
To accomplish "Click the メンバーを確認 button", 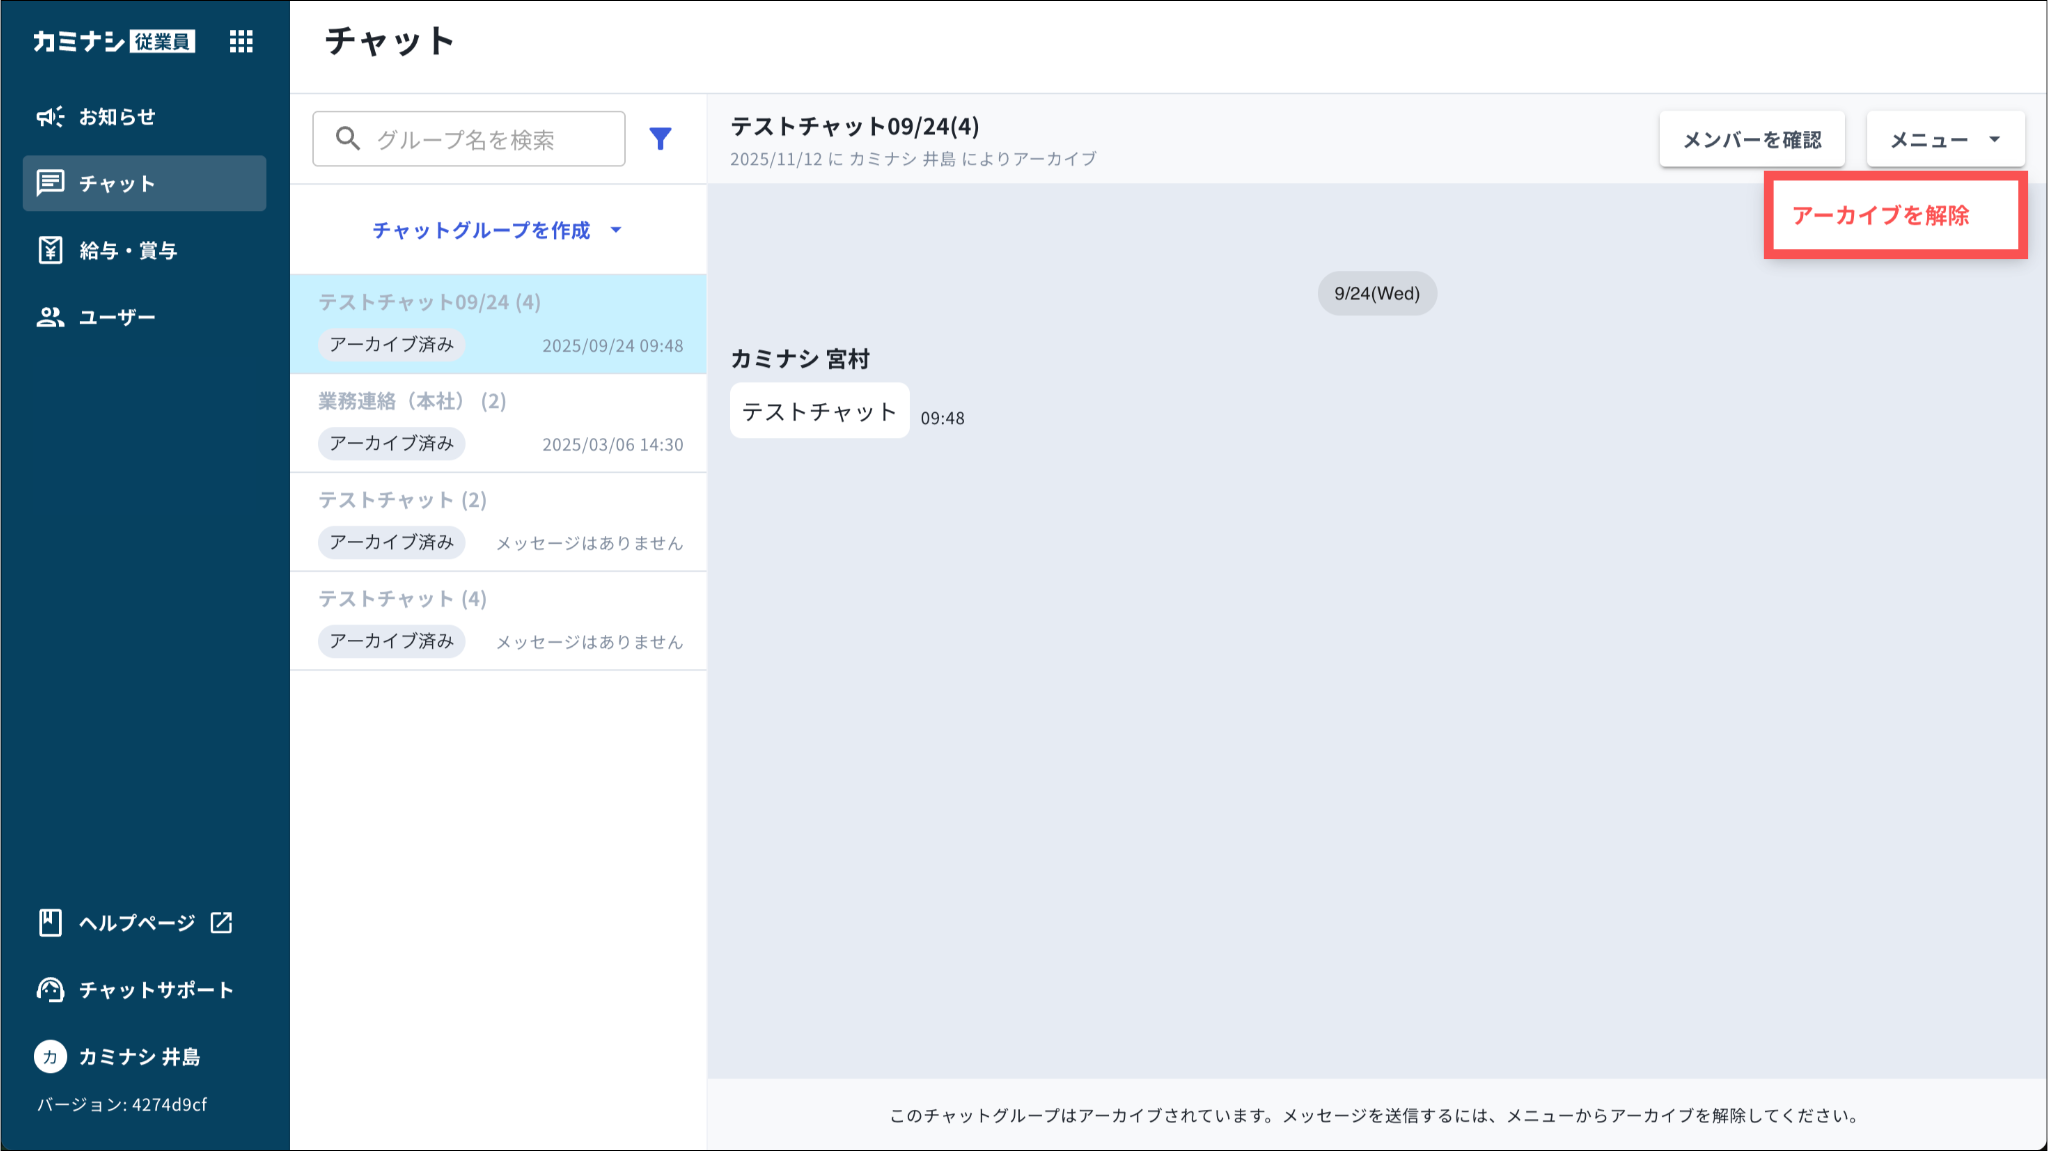I will (1752, 139).
